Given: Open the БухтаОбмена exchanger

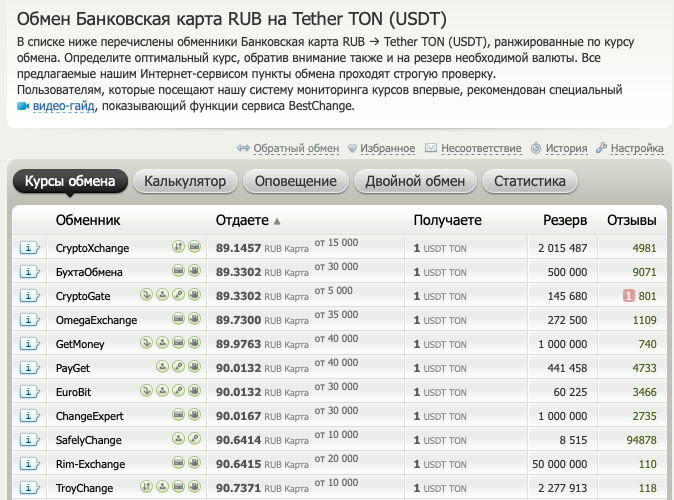Looking at the screenshot, I should pyautogui.click(x=89, y=272).
